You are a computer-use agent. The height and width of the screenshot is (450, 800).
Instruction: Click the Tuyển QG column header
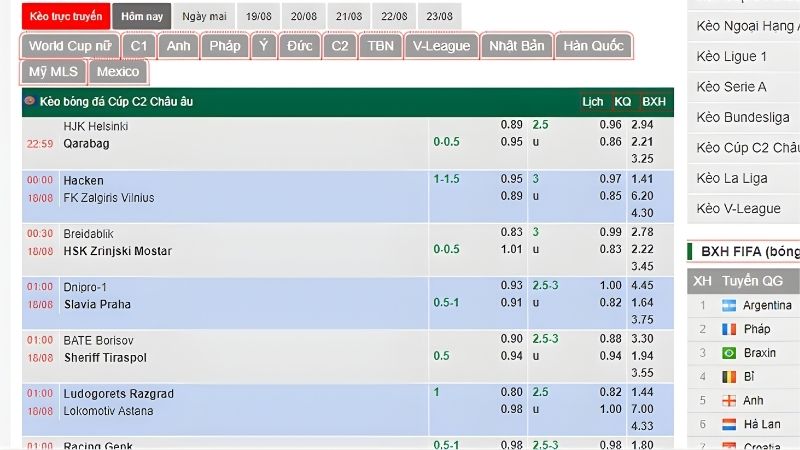tap(752, 281)
